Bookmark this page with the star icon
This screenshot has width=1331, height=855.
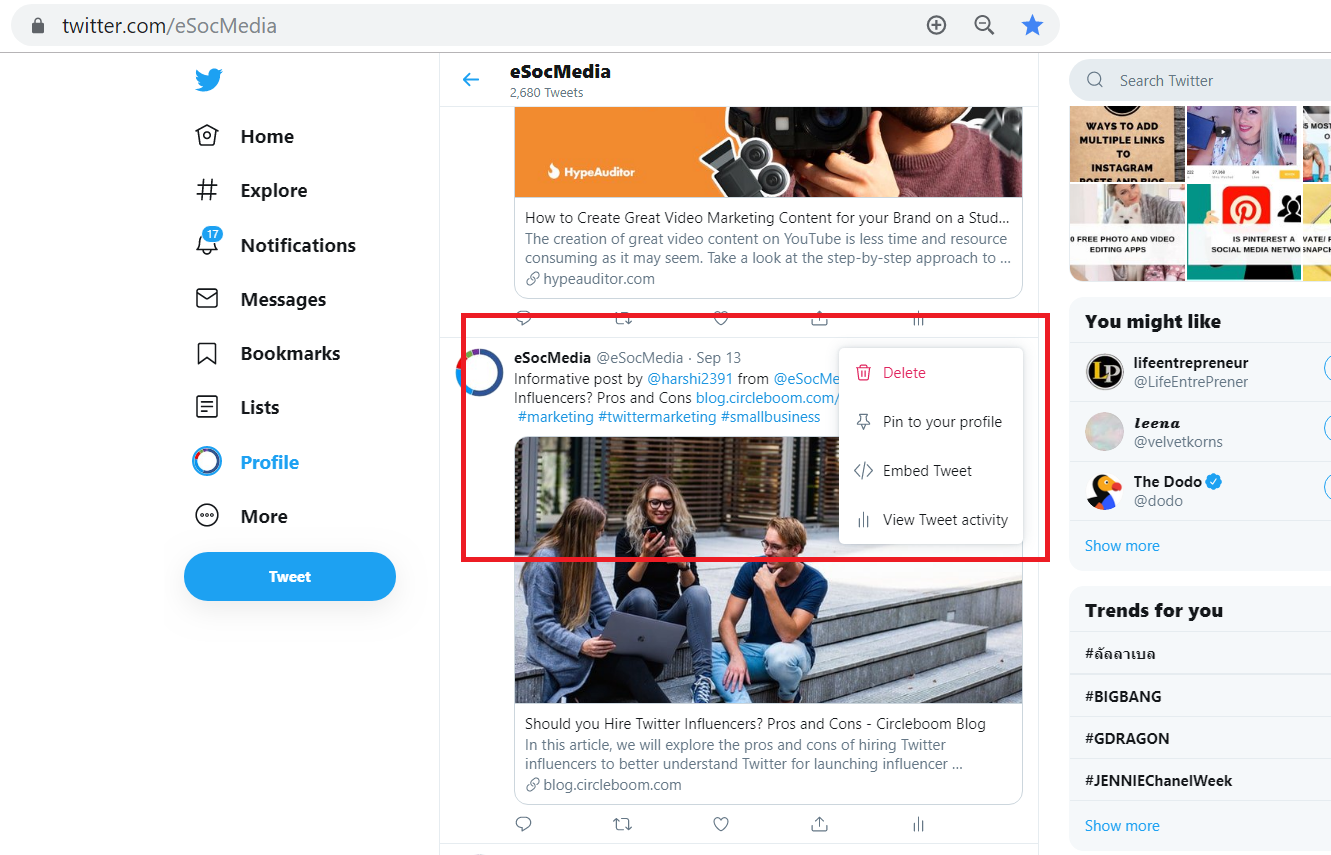pyautogui.click(x=1032, y=26)
